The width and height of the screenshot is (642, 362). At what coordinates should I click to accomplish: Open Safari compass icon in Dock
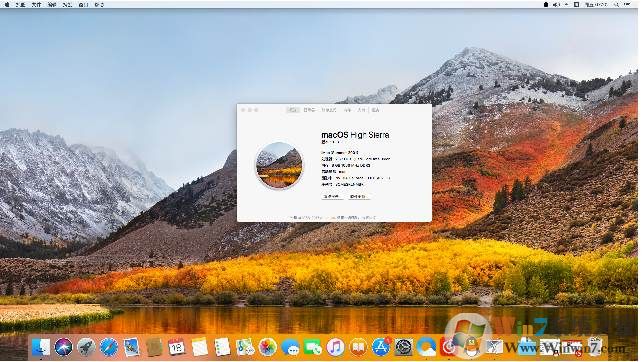tap(109, 347)
